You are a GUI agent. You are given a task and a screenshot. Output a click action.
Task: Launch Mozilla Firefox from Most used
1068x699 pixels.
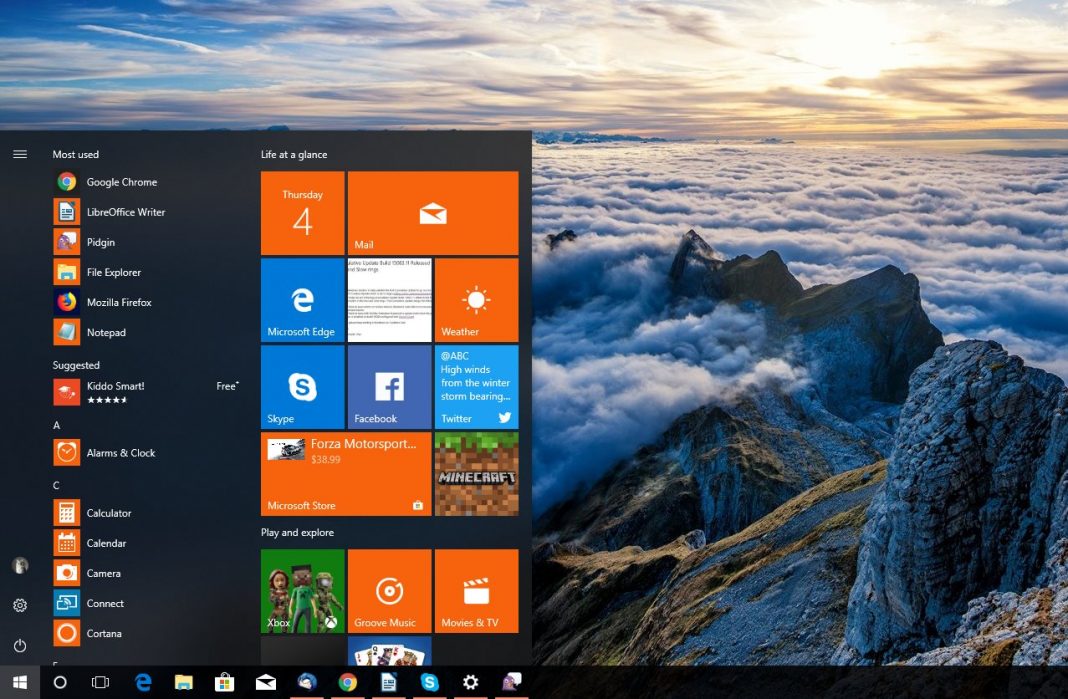coord(145,302)
